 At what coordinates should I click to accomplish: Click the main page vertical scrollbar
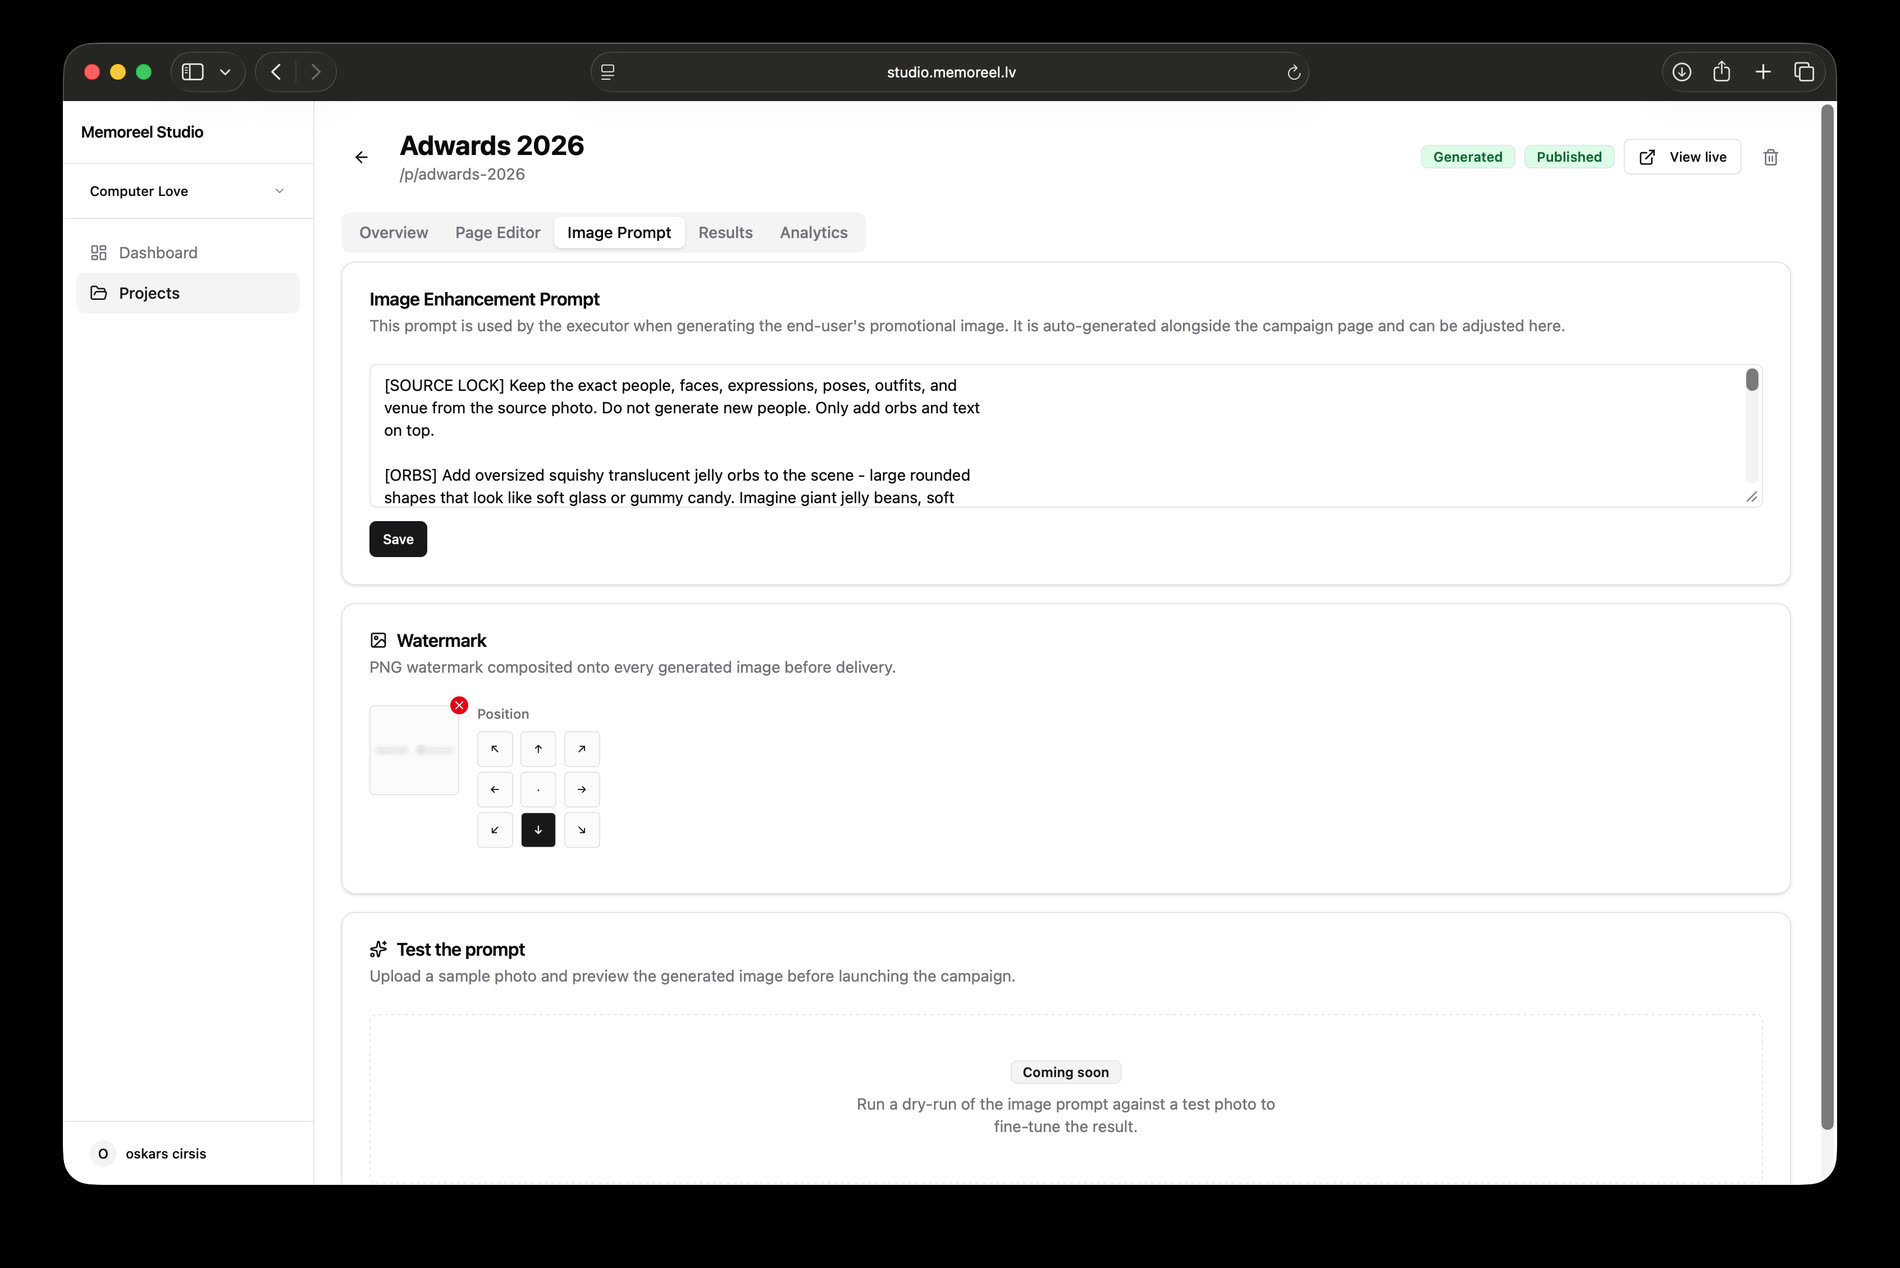click(1827, 617)
